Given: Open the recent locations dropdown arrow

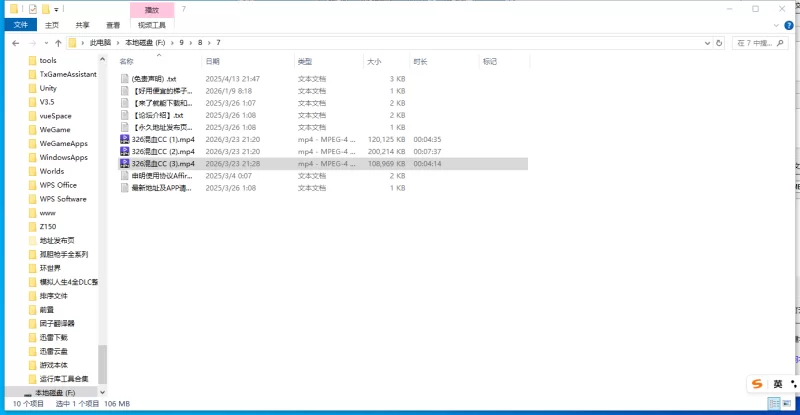Looking at the screenshot, I should pyautogui.click(x=46, y=43).
